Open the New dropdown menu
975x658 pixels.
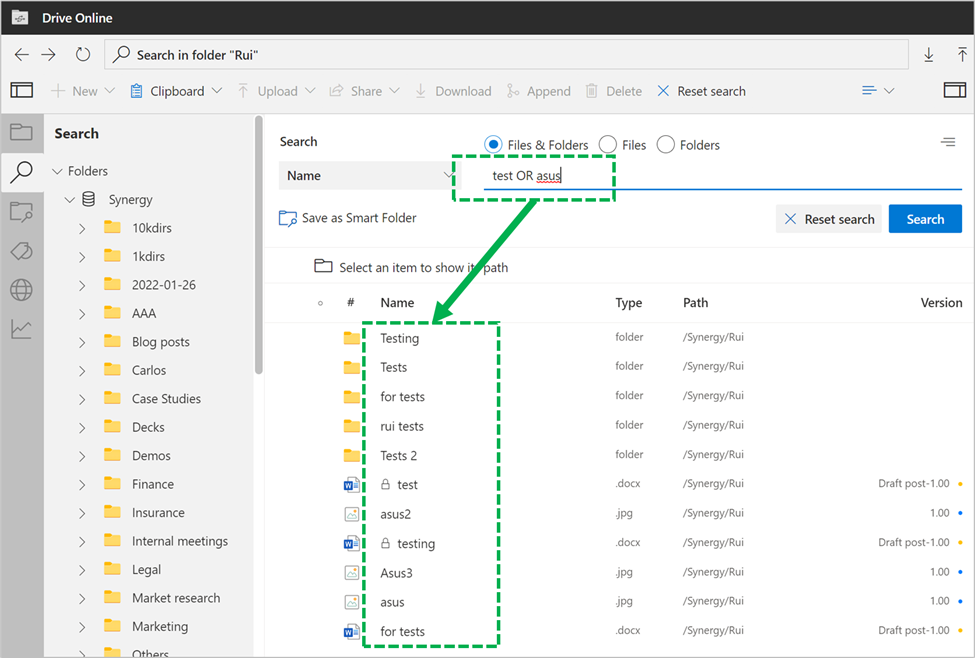[x=83, y=91]
